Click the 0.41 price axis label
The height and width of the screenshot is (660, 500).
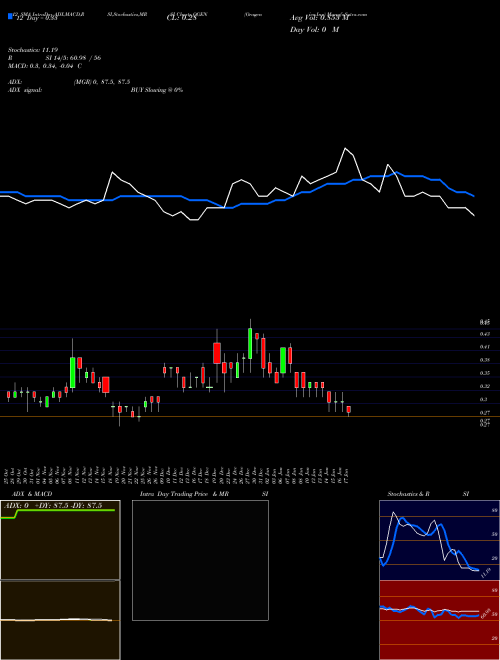(484, 347)
